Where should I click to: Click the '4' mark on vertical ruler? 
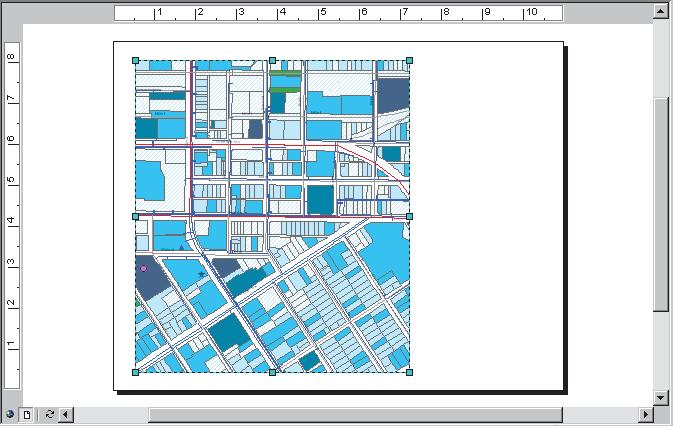pyautogui.click(x=11, y=221)
